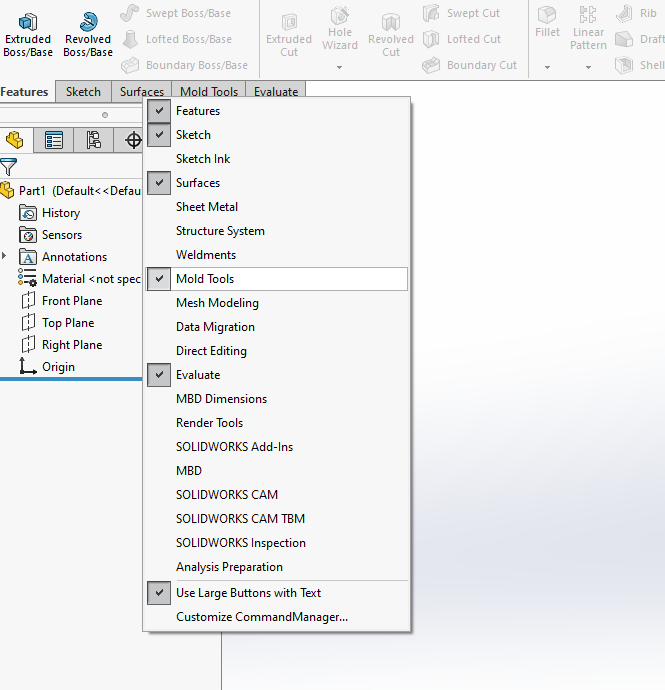Open the Hole Wizard tool
Image resolution: width=665 pixels, height=690 pixels.
[x=340, y=29]
